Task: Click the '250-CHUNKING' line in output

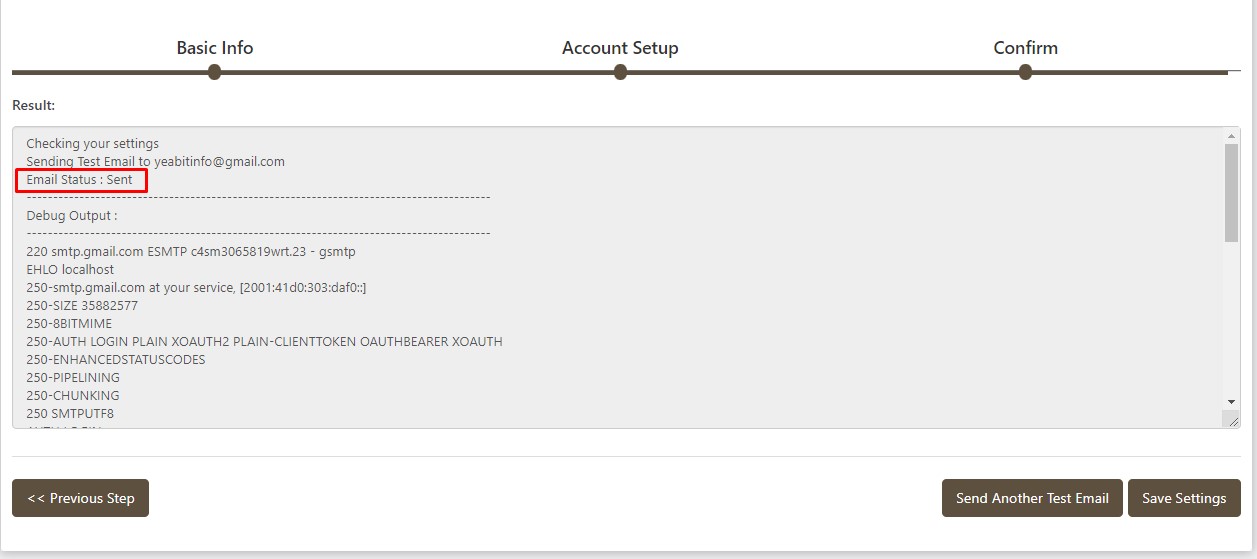Action: 73,395
